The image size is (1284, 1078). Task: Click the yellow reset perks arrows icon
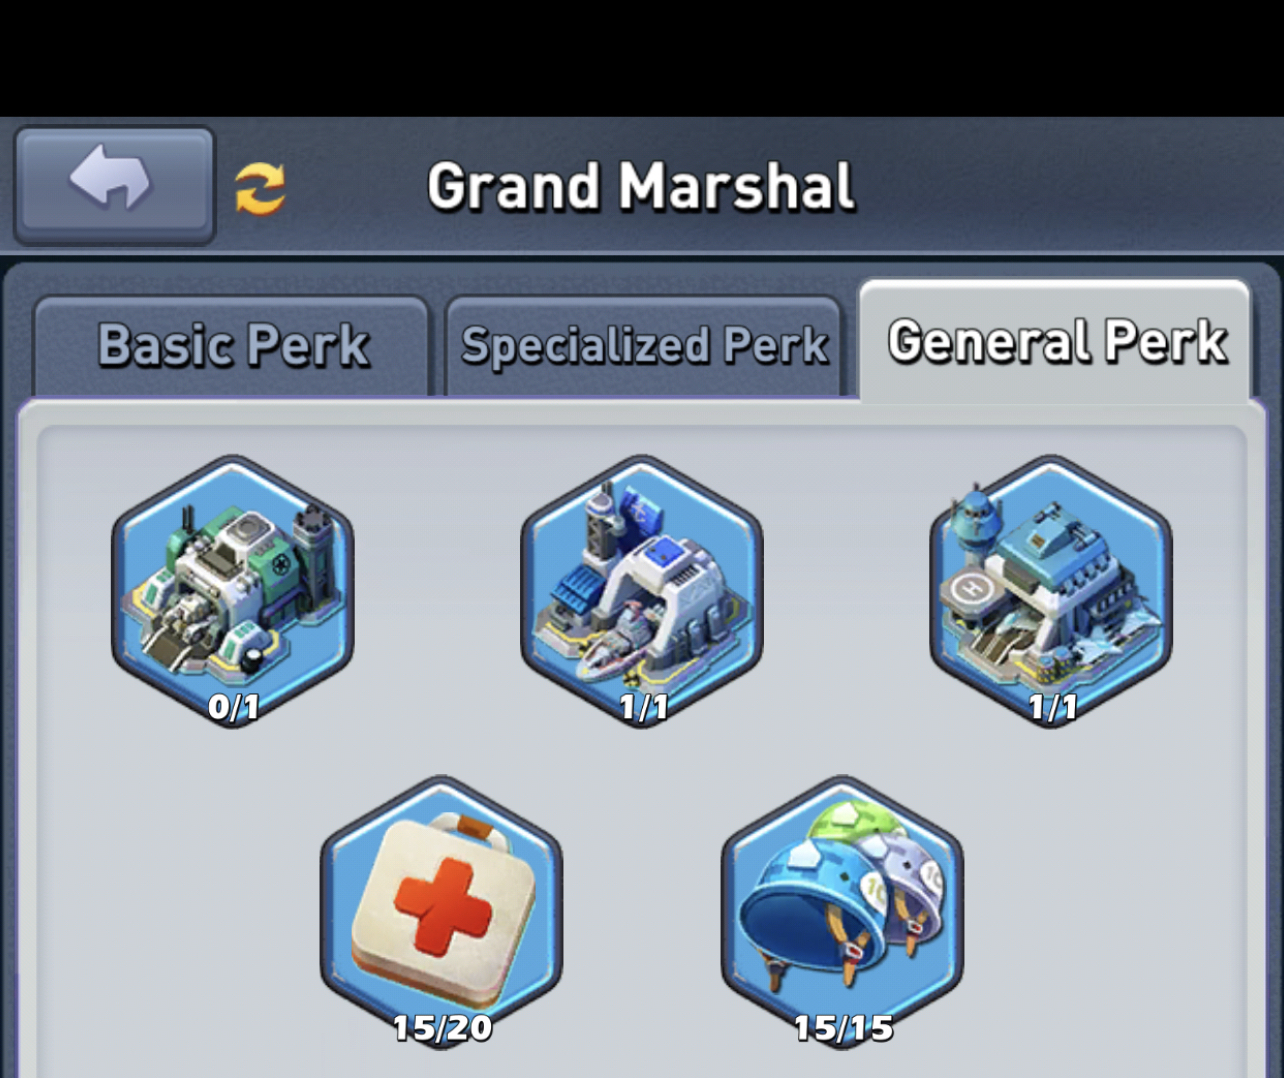coord(260,188)
